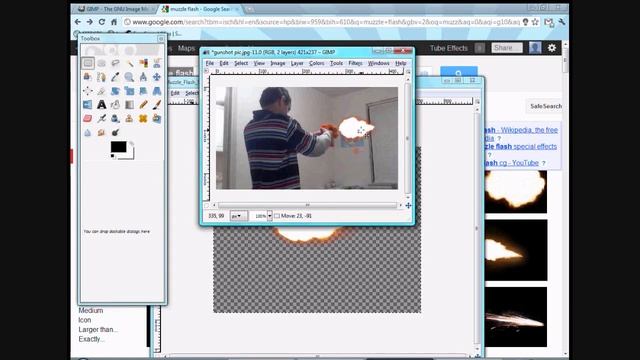Open the second muzzle flash thumbnail with pointed flame
The height and width of the screenshot is (360, 640).
tap(516, 250)
